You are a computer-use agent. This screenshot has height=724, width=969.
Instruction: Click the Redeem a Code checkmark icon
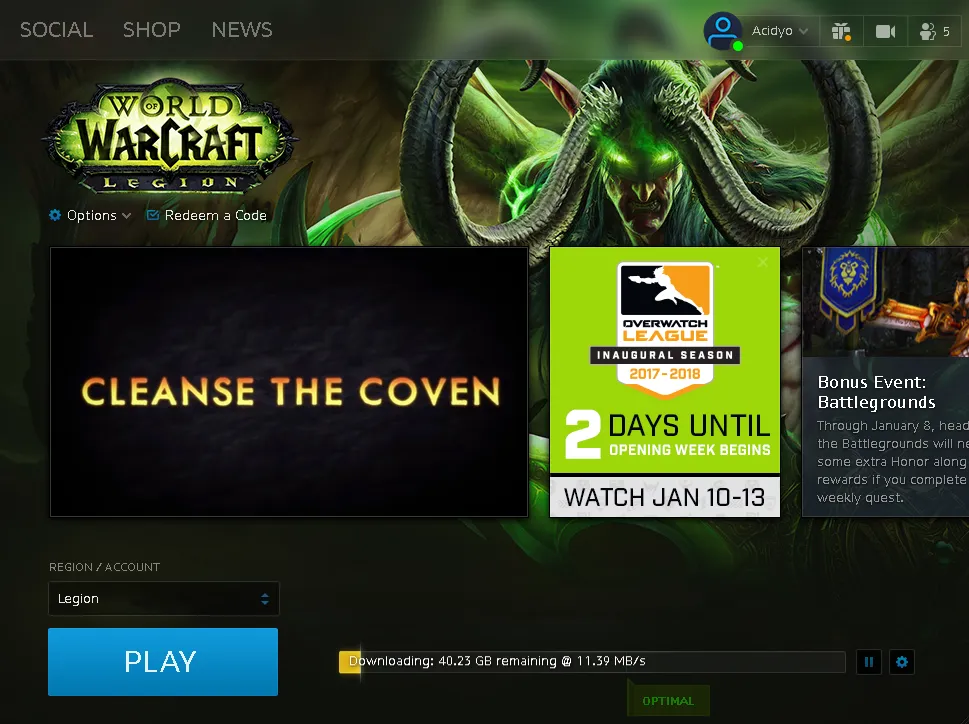click(152, 215)
